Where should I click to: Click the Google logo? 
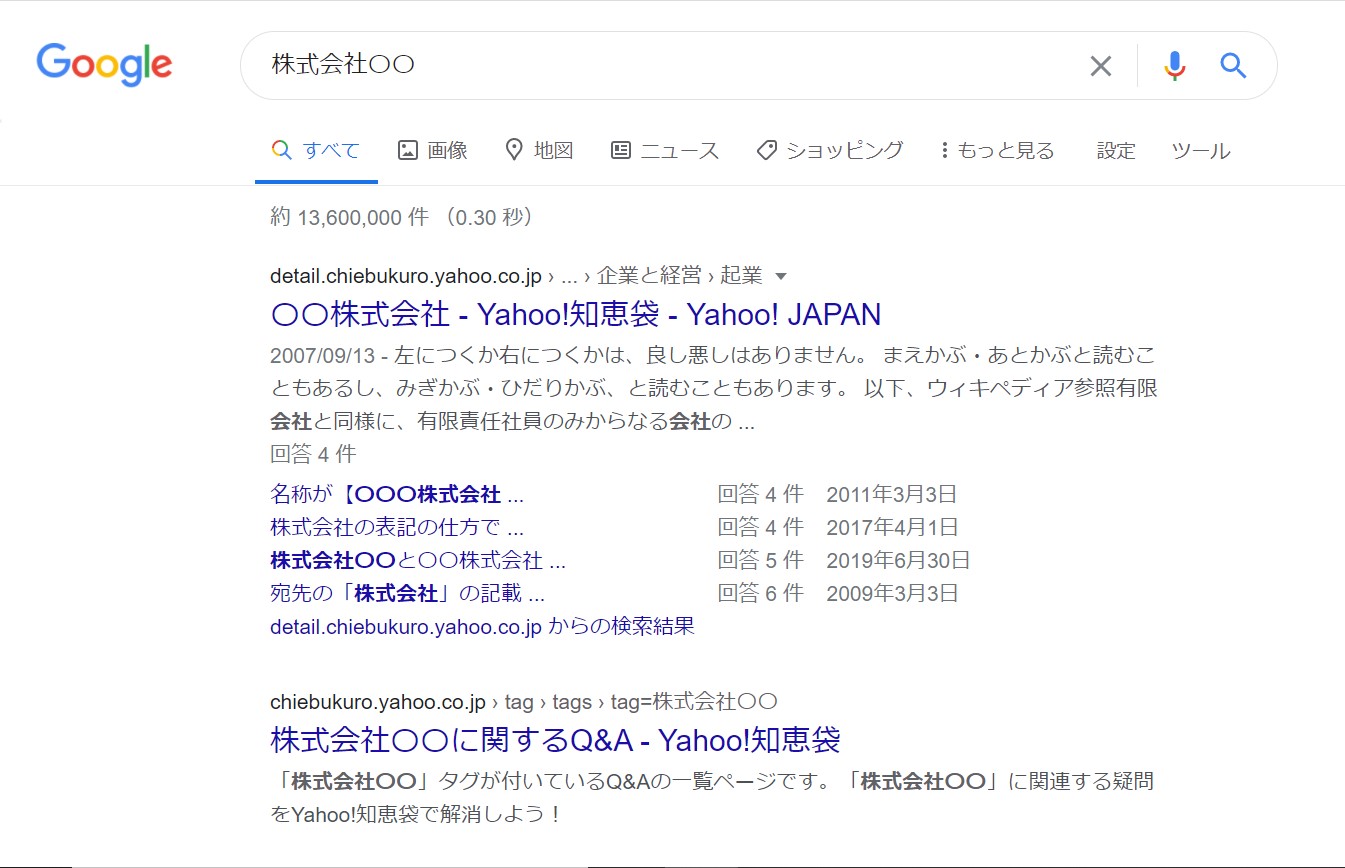[x=104, y=65]
